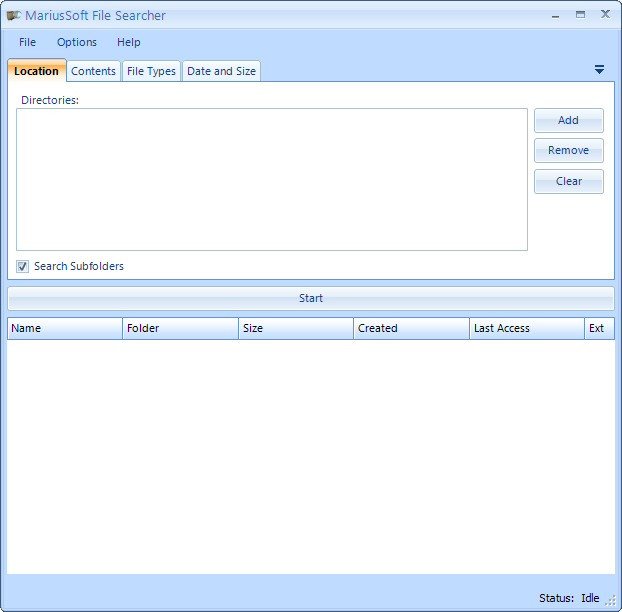Sort results by Ext column header
The width and height of the screenshot is (622, 612).
pyautogui.click(x=599, y=328)
